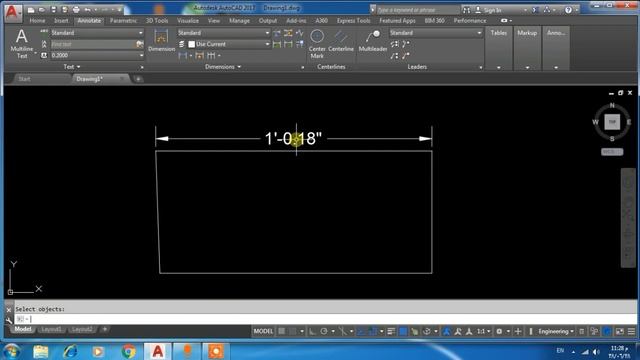Click New drawing icon in quick access toolbar

pyautogui.click(x=31, y=9)
